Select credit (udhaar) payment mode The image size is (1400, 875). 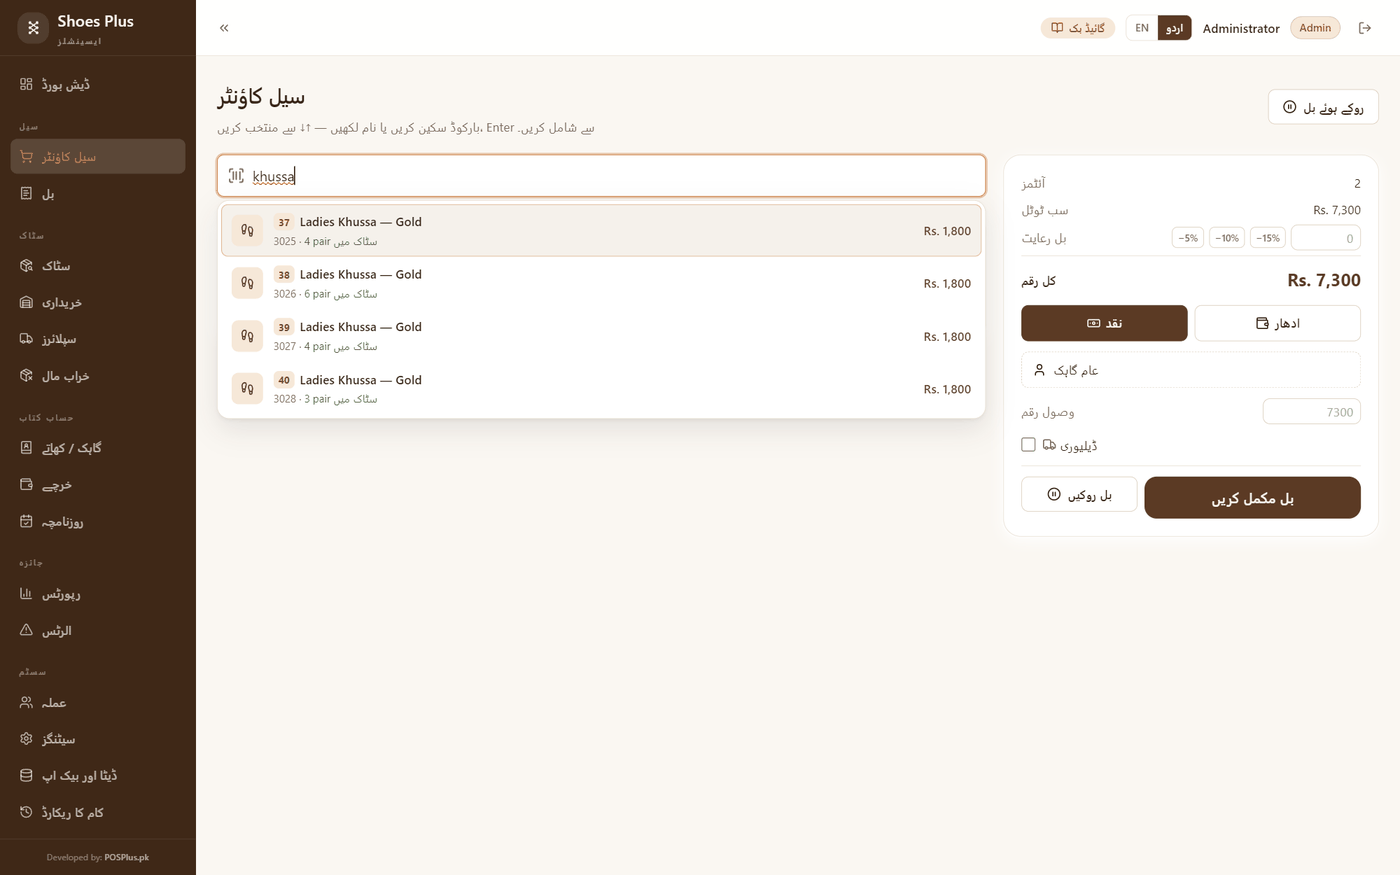click(x=1277, y=323)
